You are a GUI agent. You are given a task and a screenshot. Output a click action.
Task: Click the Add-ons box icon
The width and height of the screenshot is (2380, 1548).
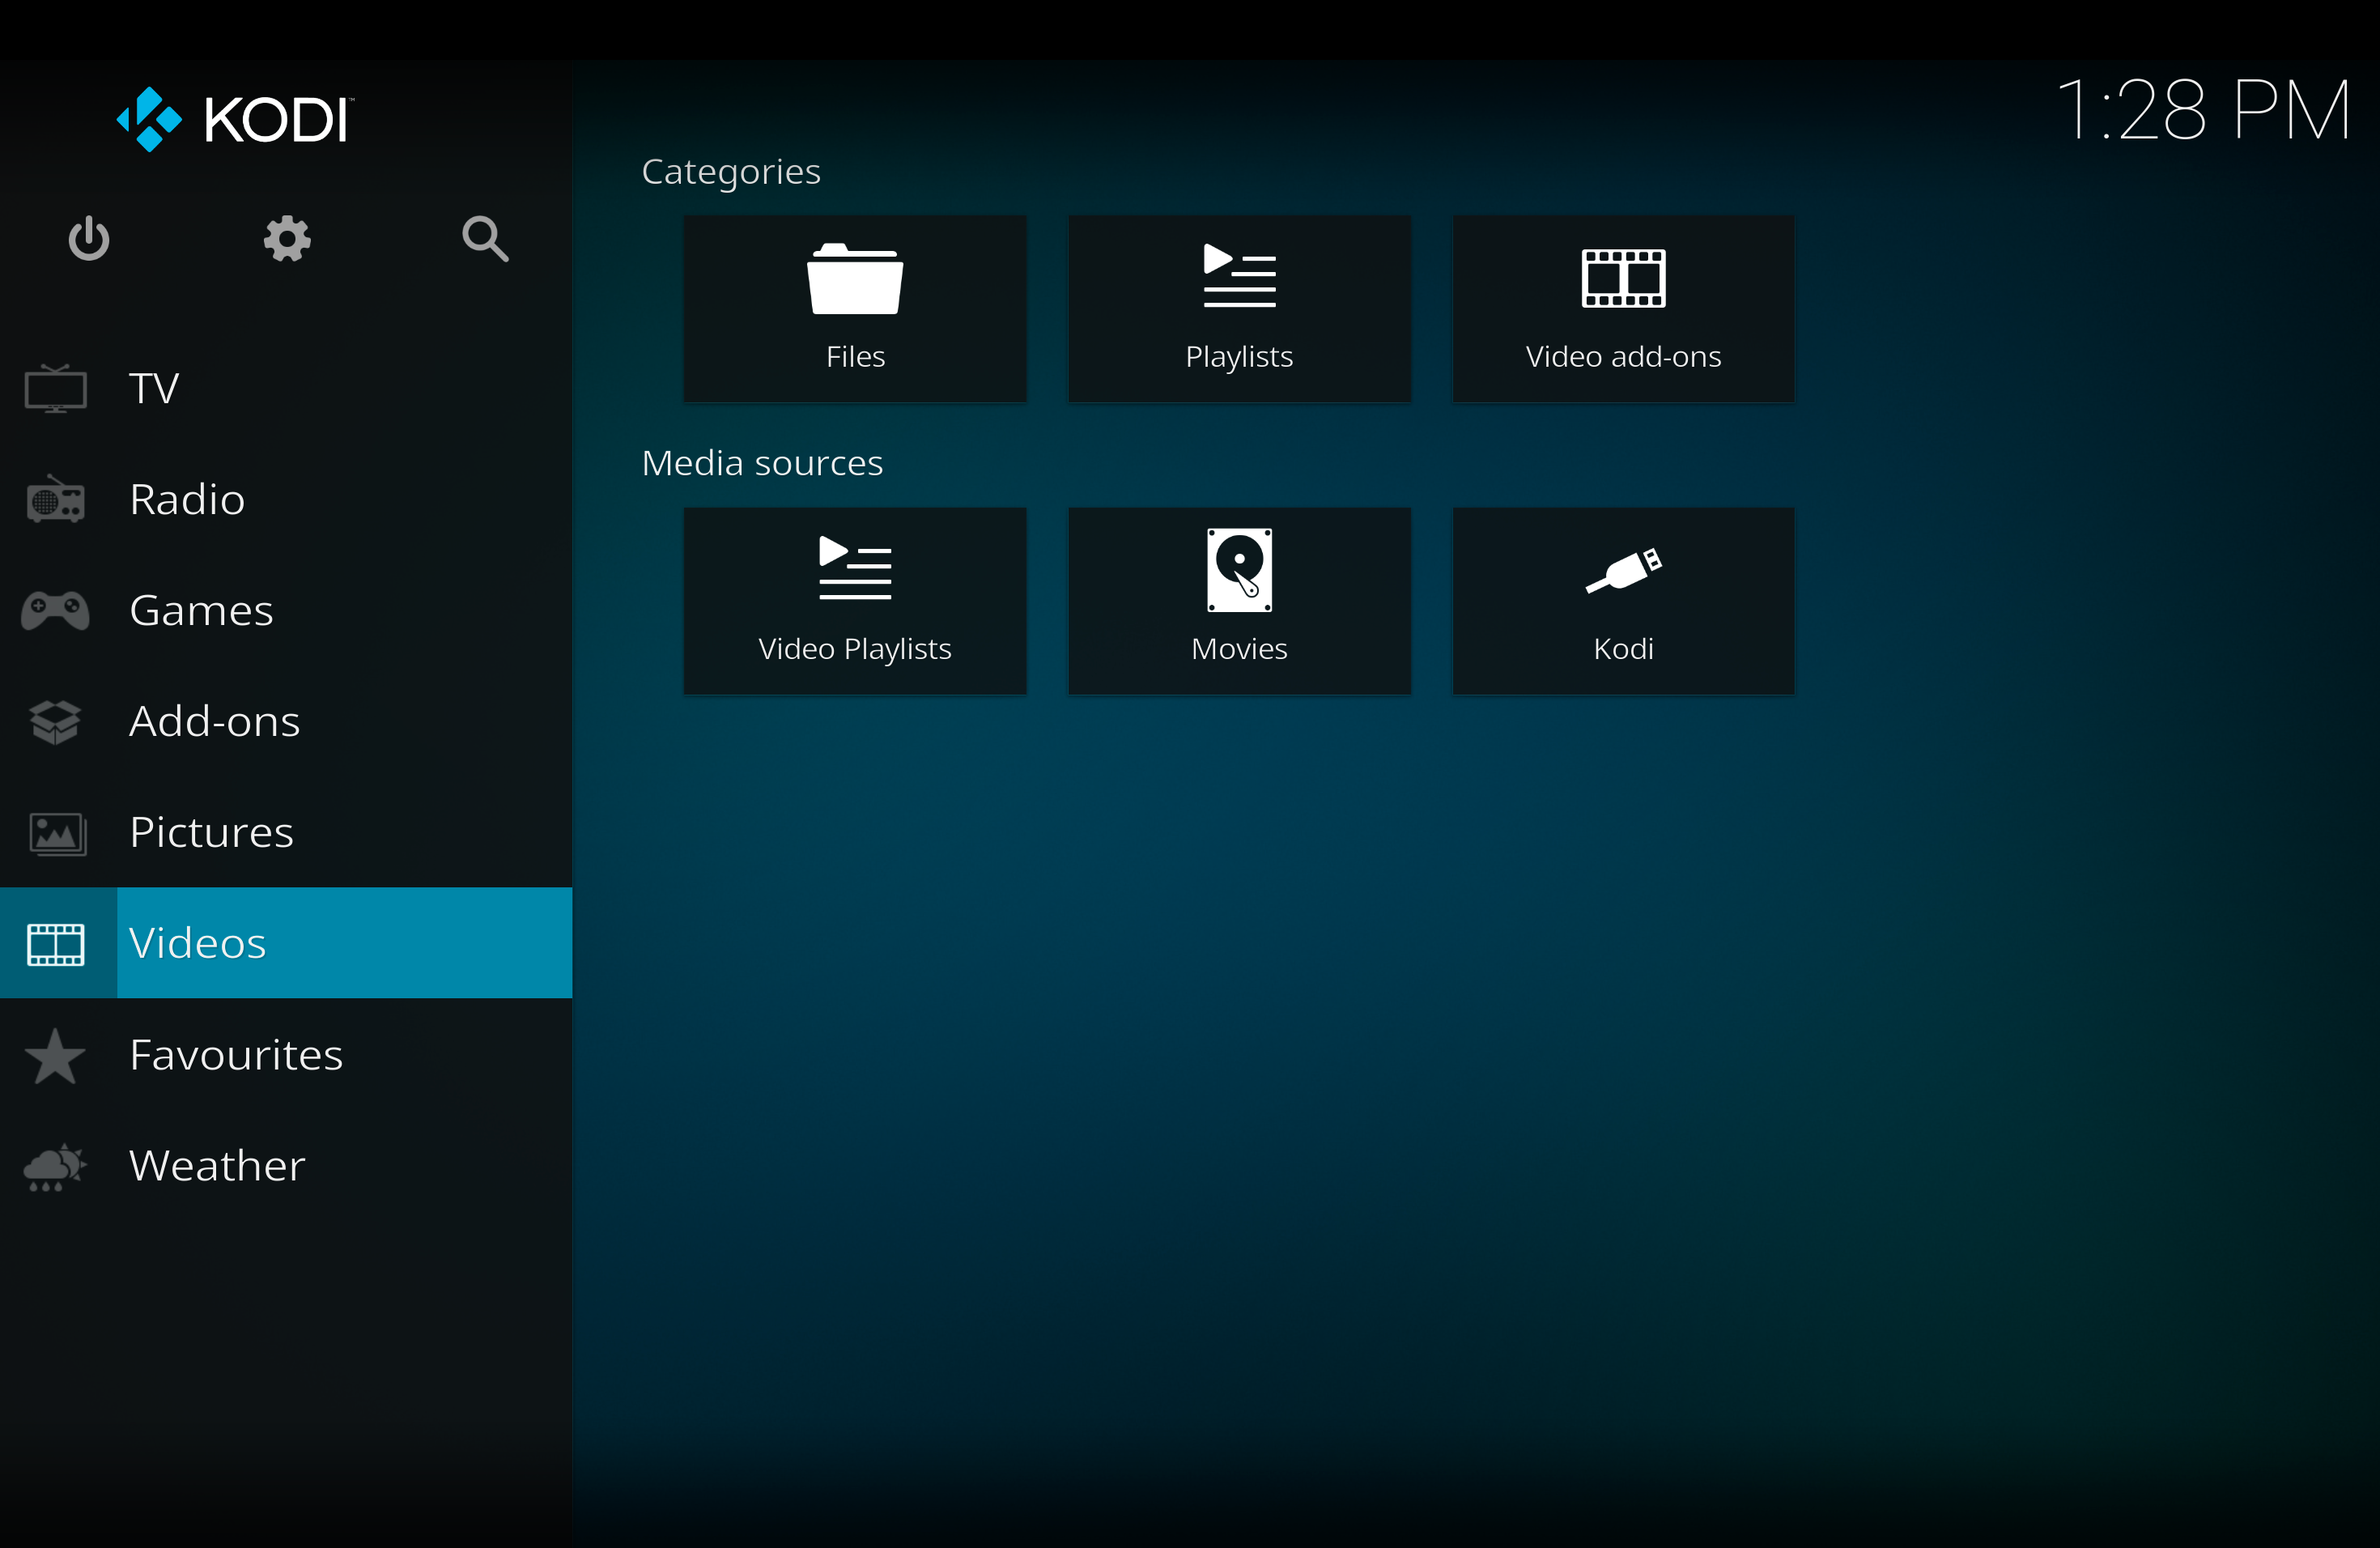[56, 722]
